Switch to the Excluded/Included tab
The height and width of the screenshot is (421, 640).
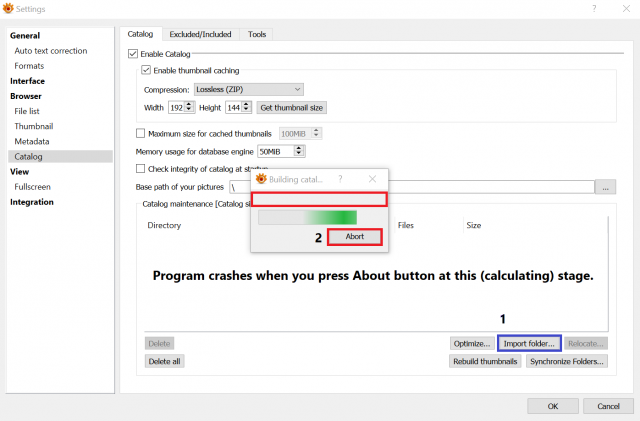(200, 34)
